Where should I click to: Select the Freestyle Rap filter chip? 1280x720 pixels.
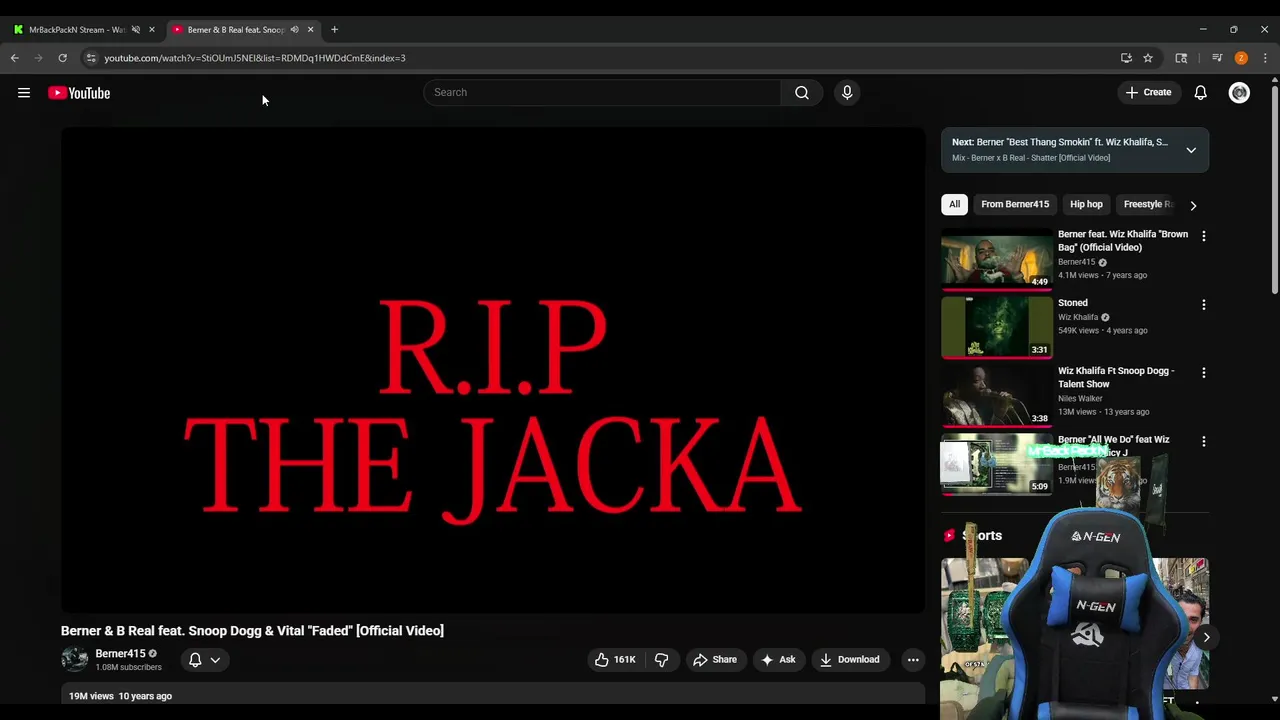coord(1147,204)
